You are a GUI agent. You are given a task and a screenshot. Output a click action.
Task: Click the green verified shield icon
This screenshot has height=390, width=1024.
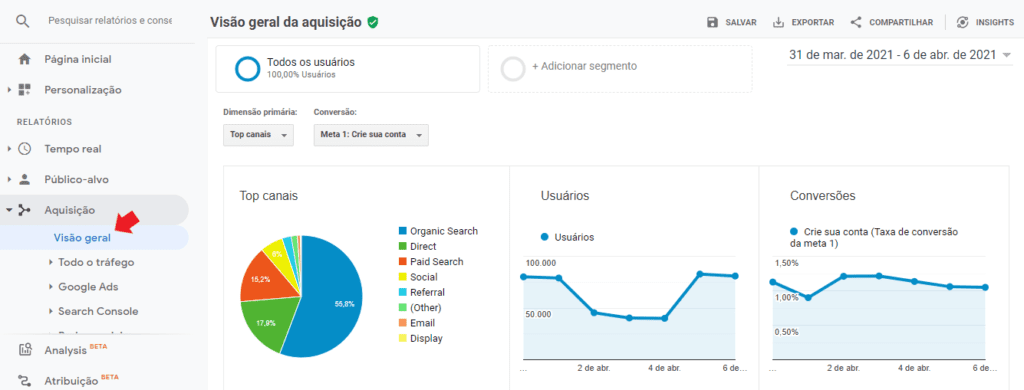(x=373, y=22)
